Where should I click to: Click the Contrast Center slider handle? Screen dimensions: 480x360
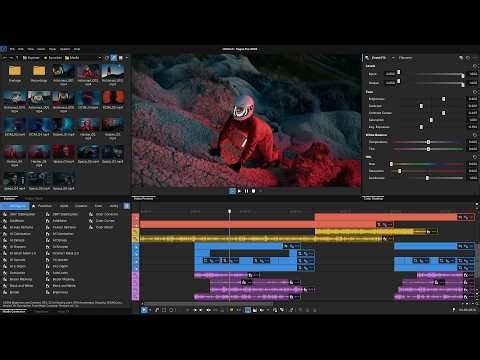(443, 113)
